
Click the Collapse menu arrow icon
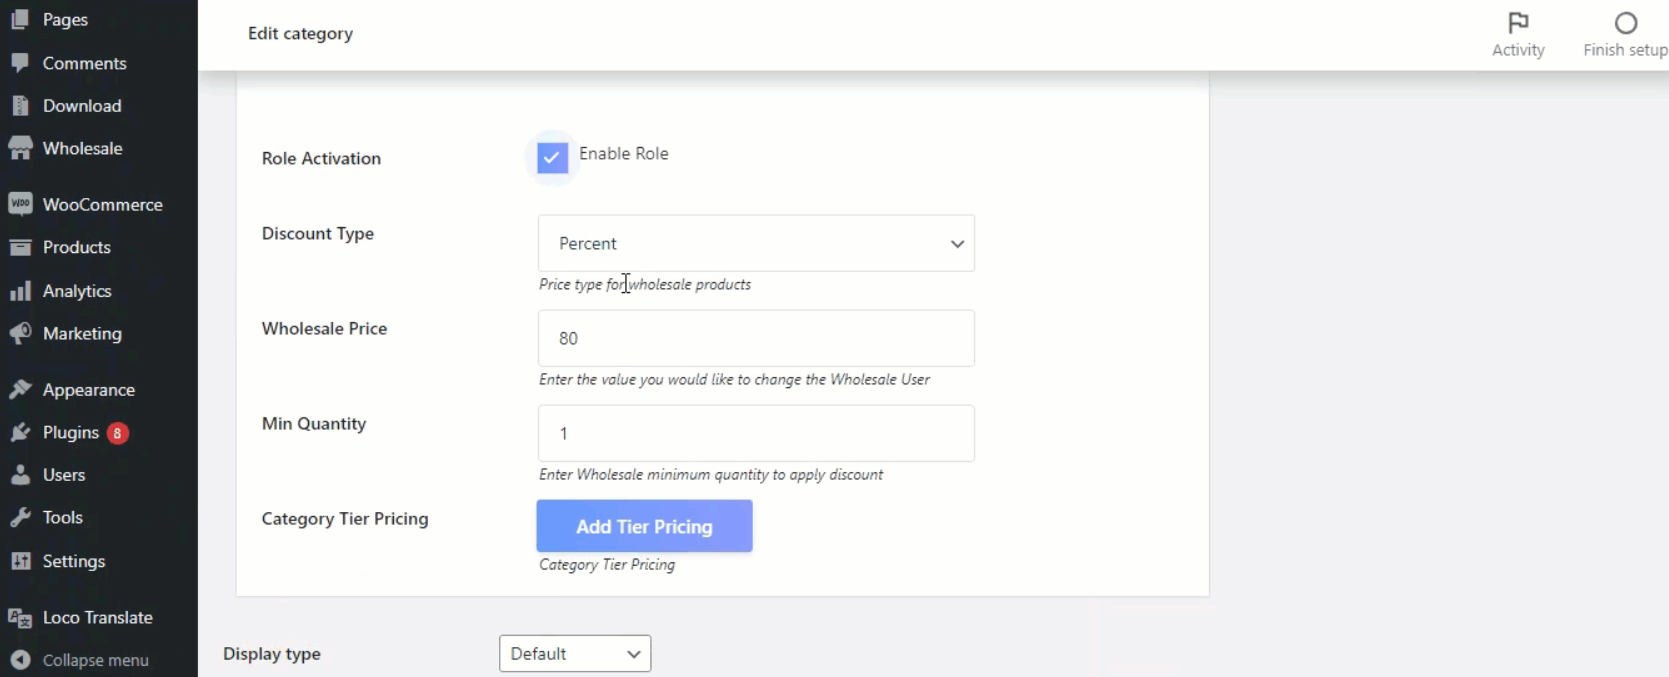click(x=20, y=660)
